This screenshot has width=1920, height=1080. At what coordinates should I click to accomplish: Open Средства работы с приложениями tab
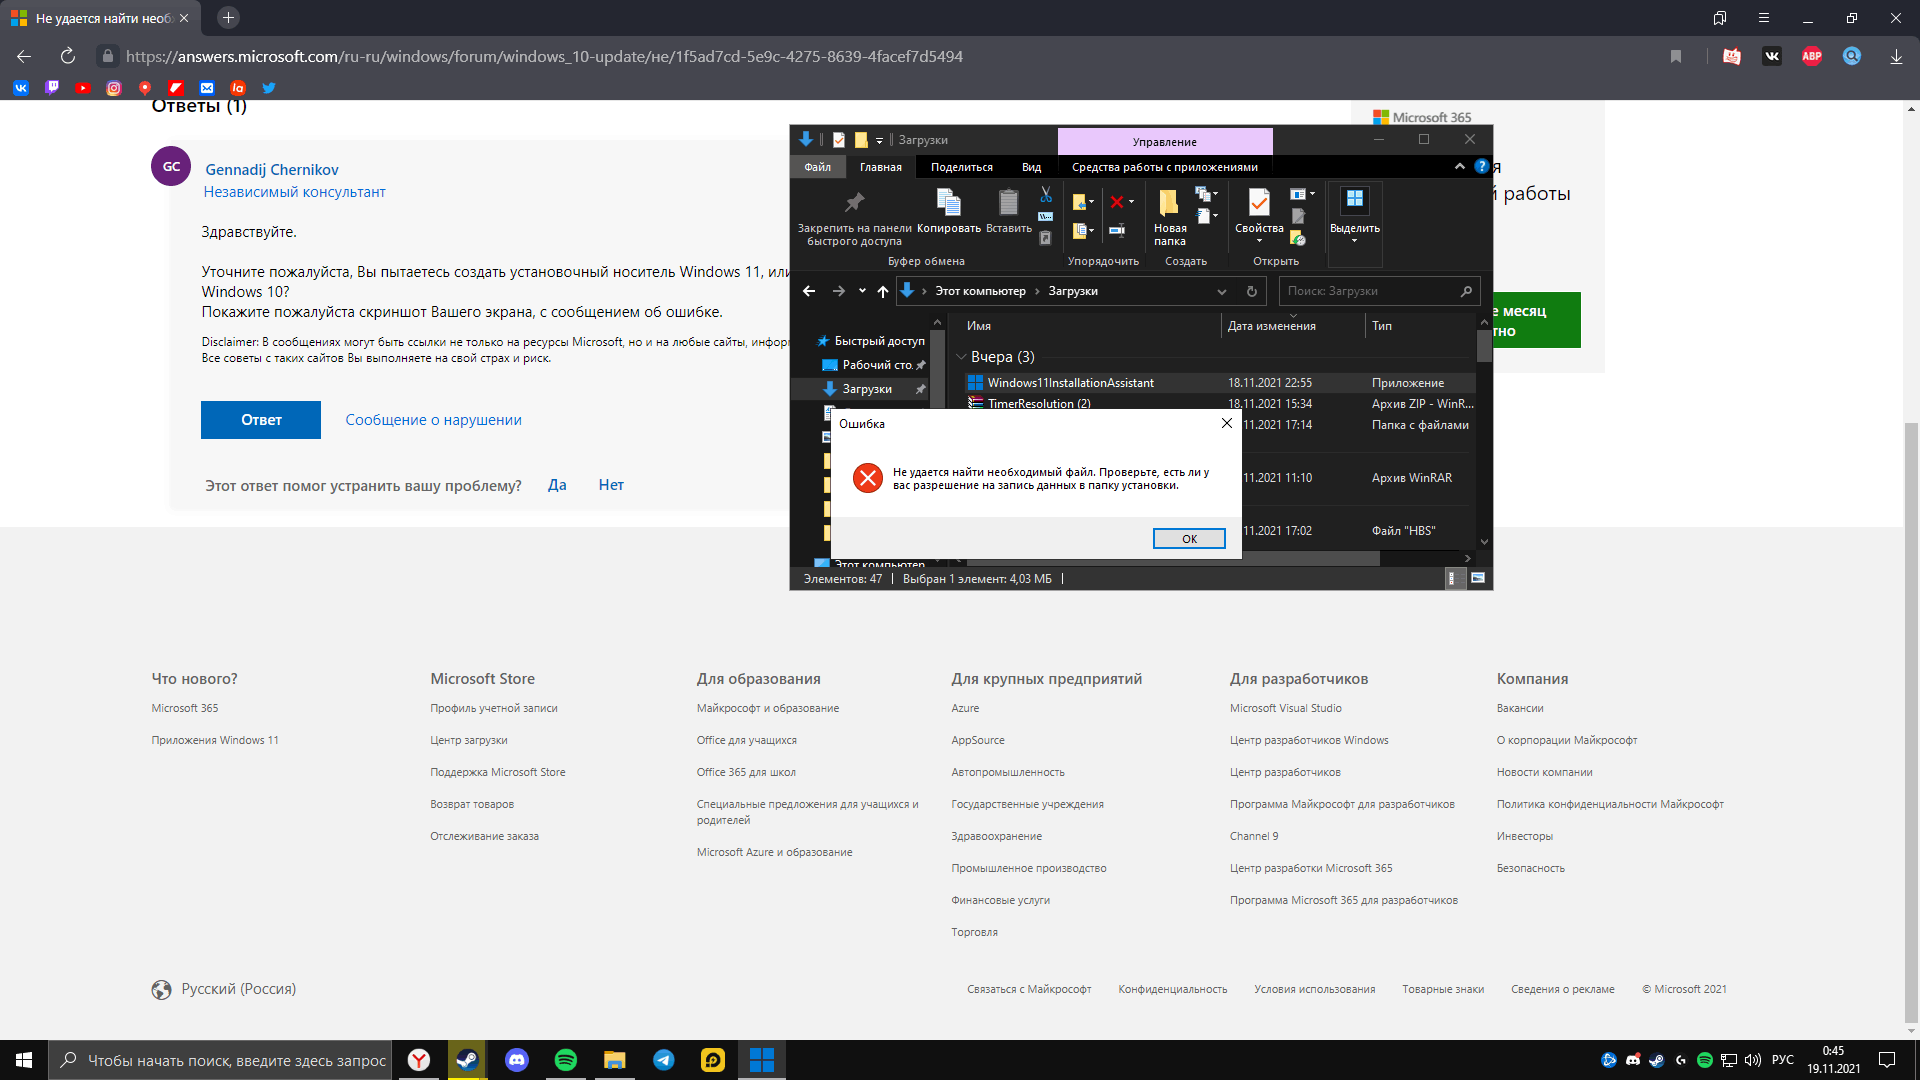coord(1164,167)
